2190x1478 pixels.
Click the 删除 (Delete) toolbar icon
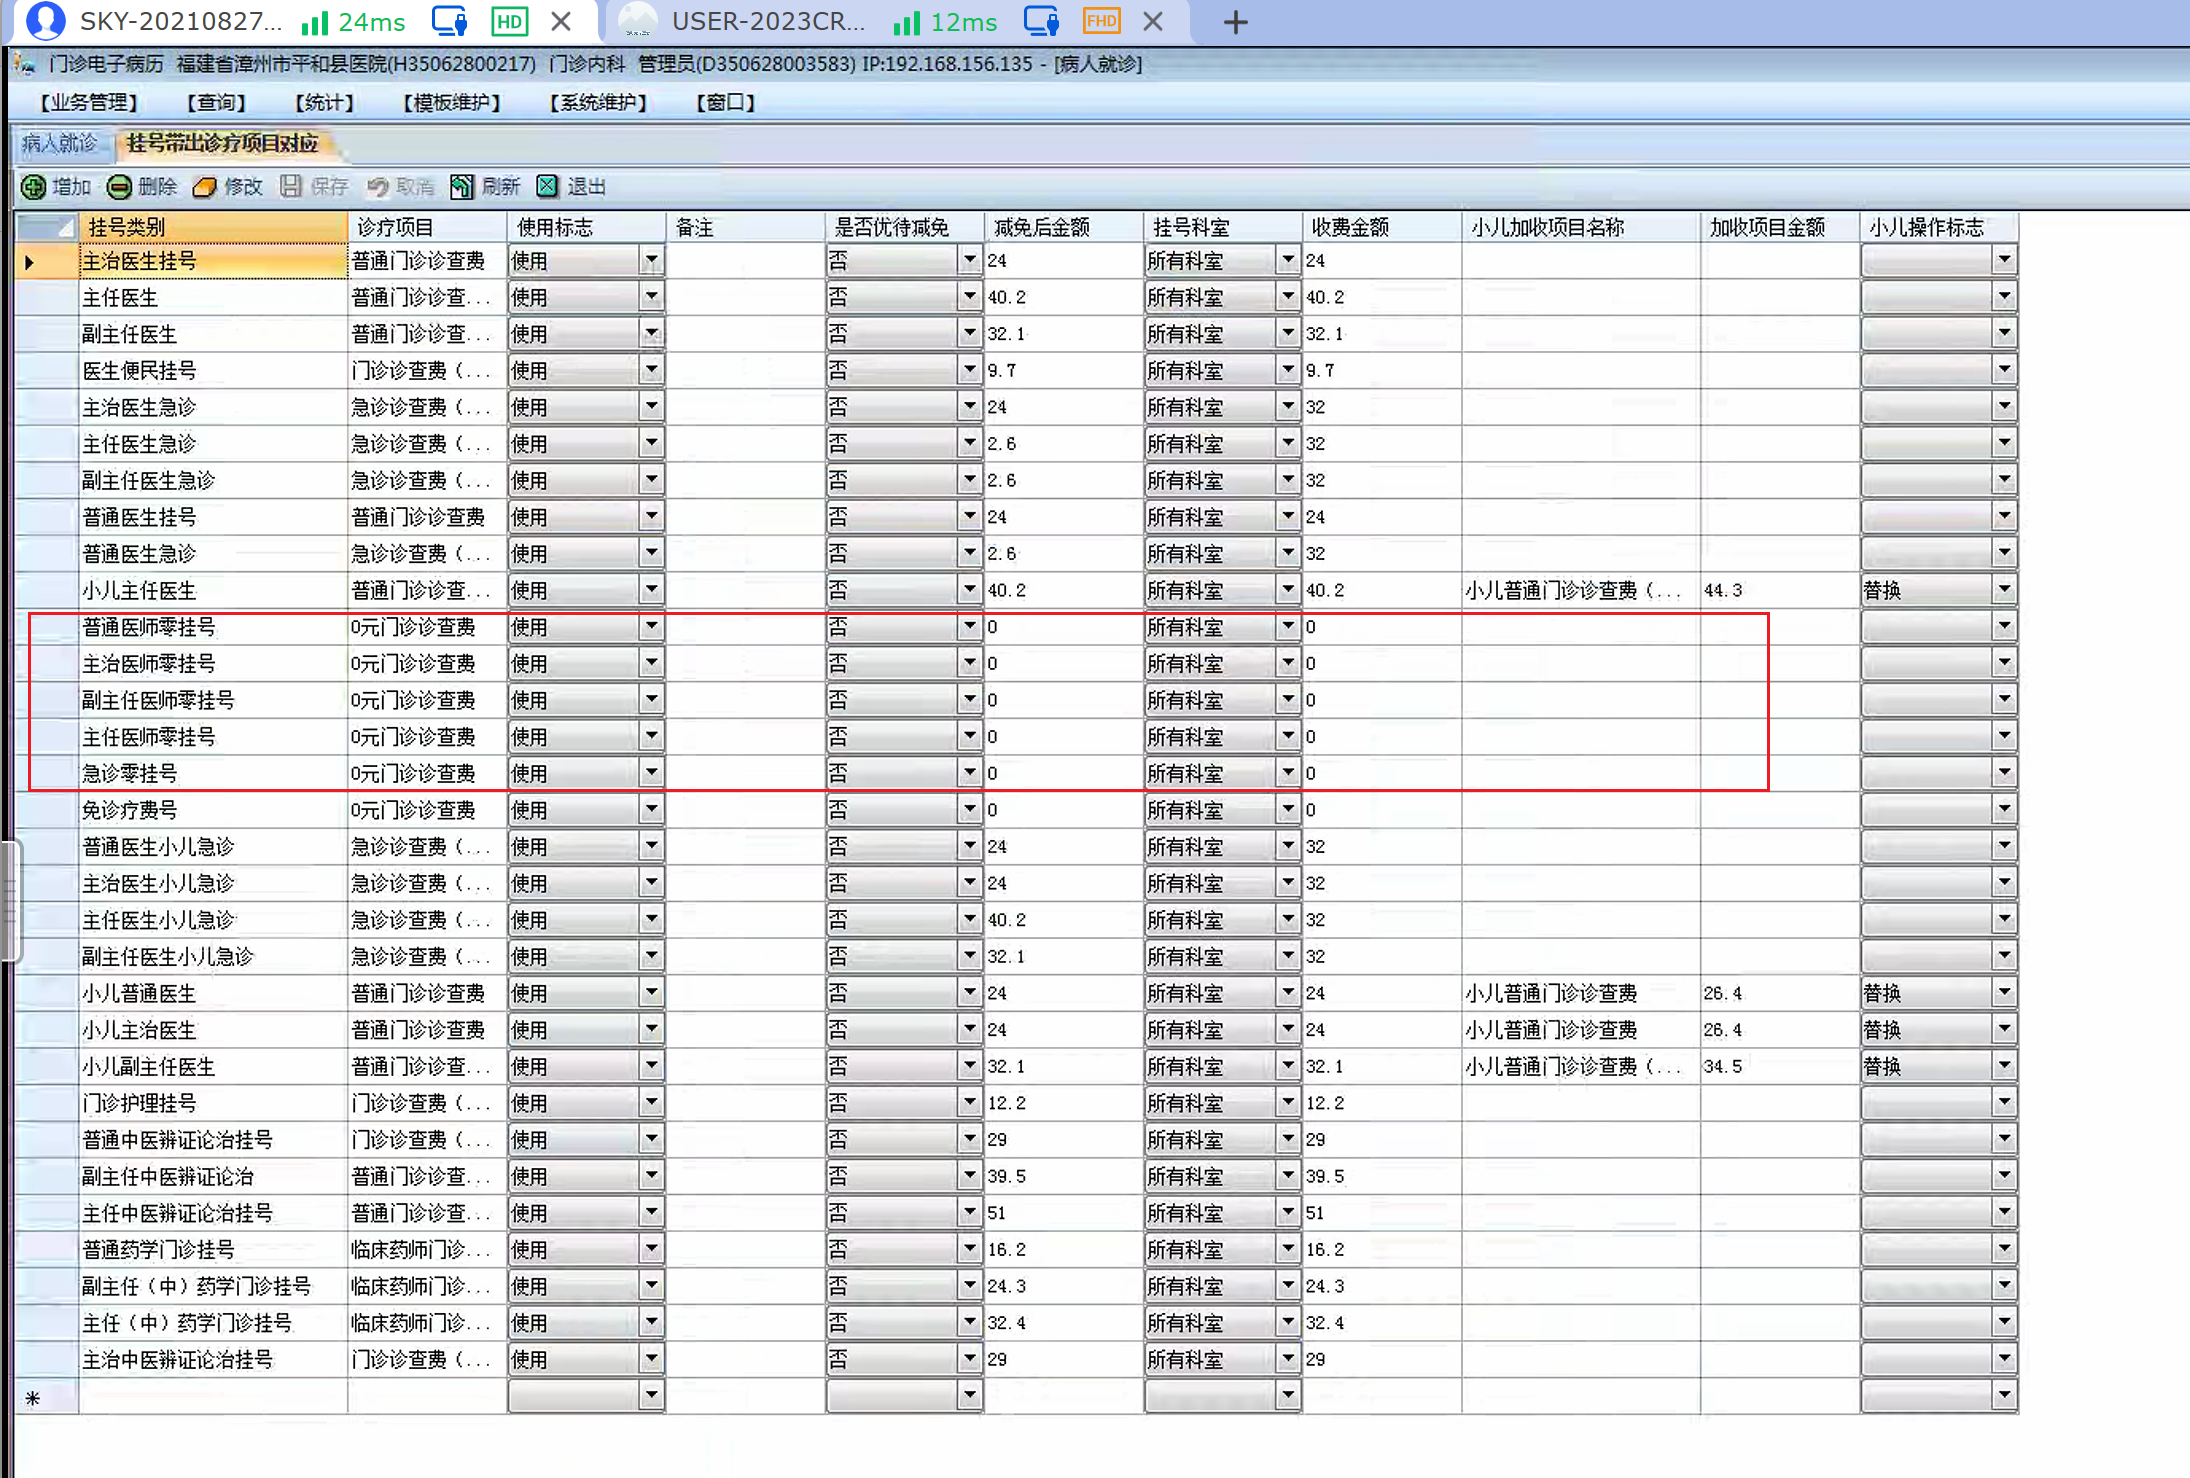[120, 187]
